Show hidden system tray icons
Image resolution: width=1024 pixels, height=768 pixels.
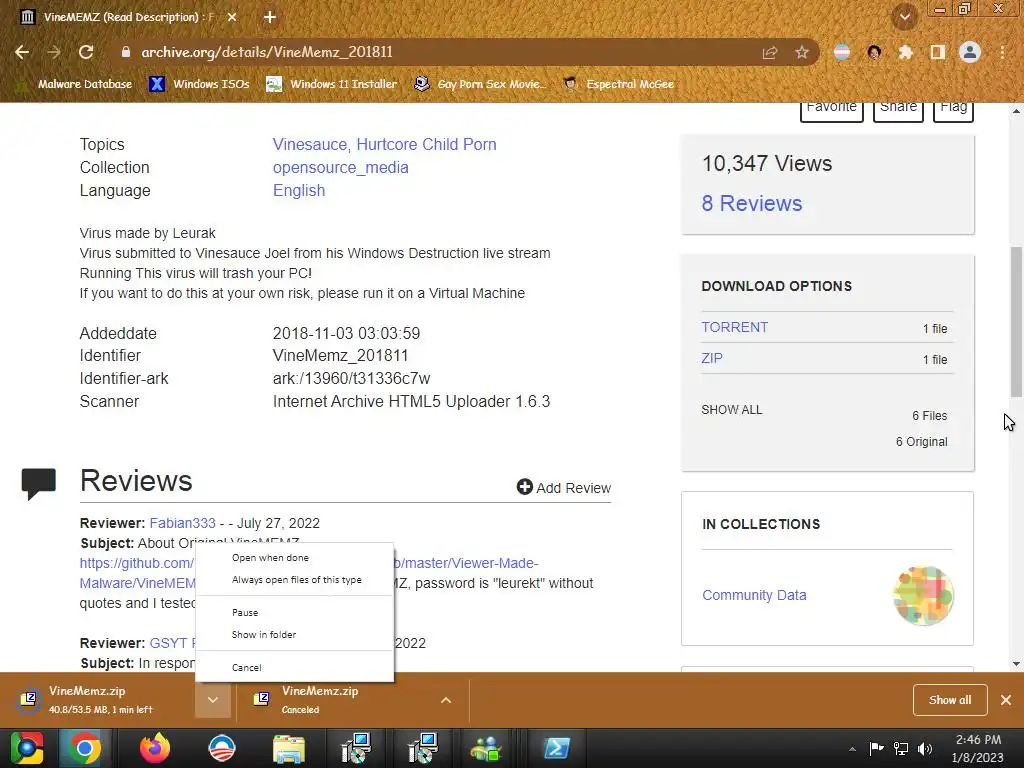click(x=852, y=749)
